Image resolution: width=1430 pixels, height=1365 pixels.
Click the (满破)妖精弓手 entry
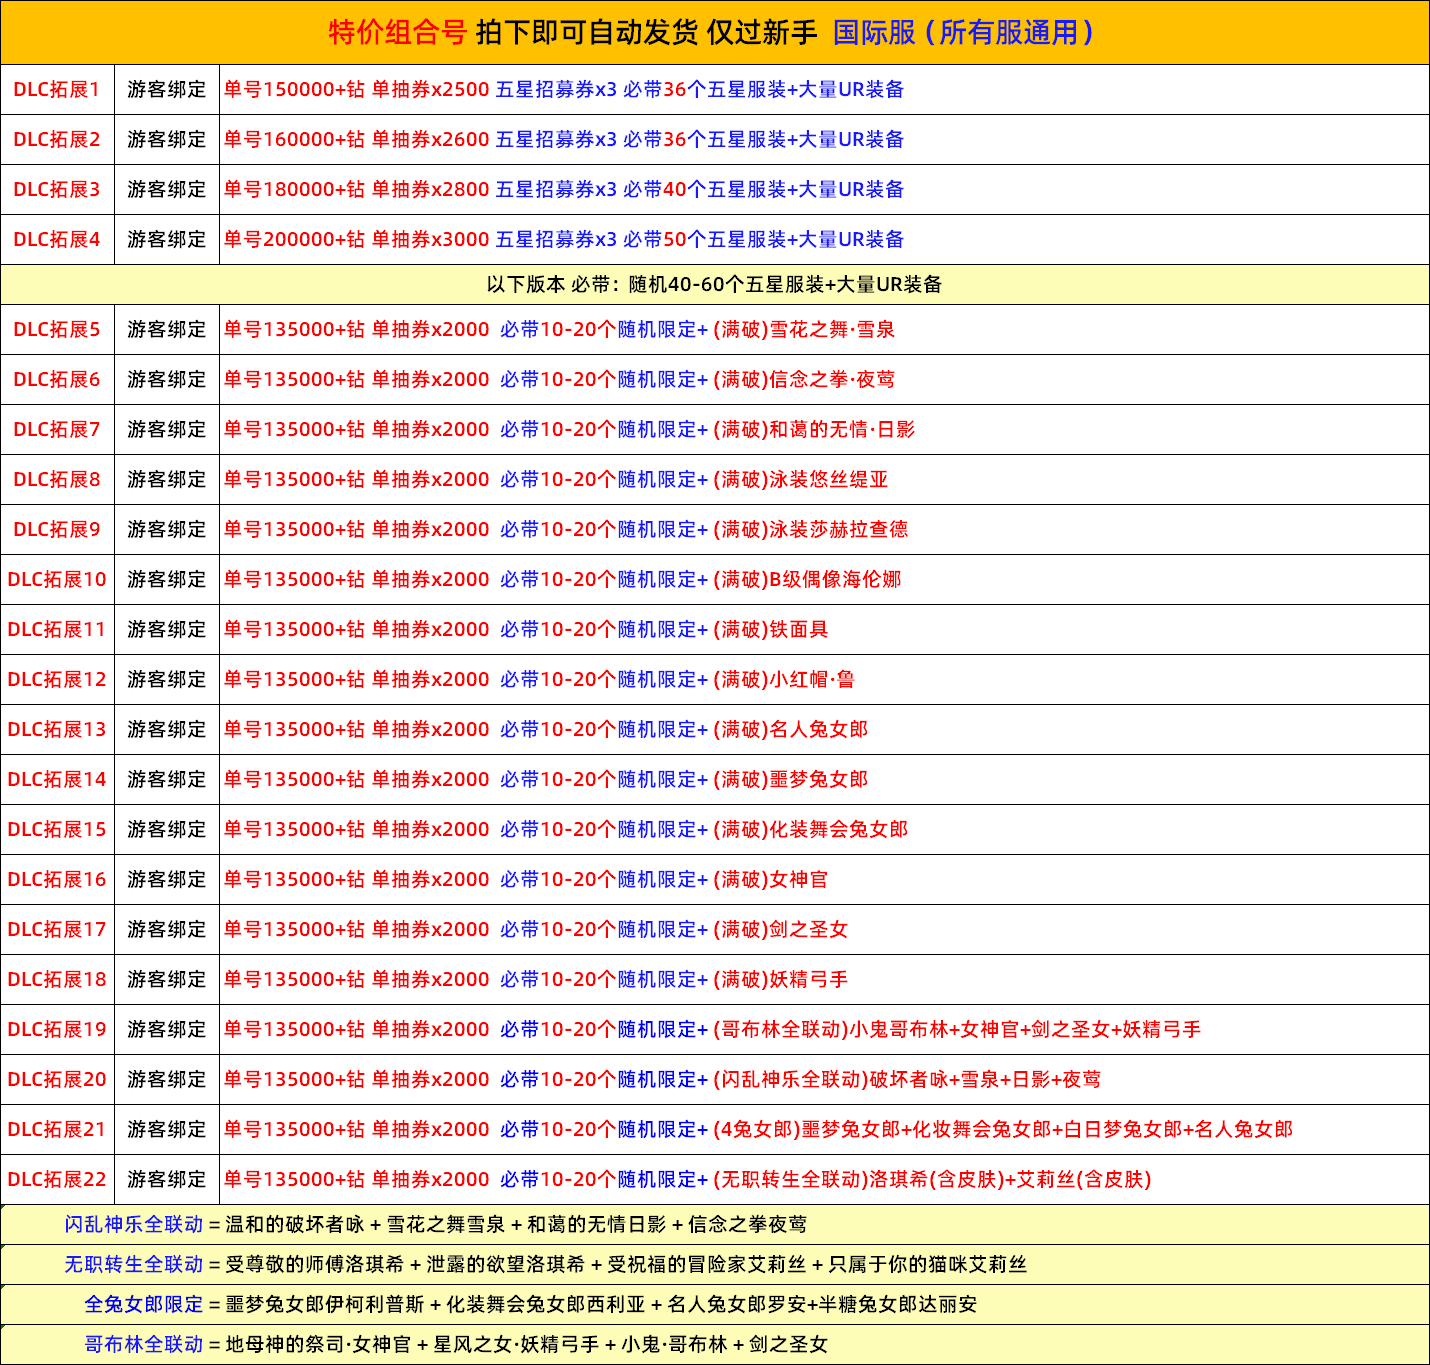781,980
